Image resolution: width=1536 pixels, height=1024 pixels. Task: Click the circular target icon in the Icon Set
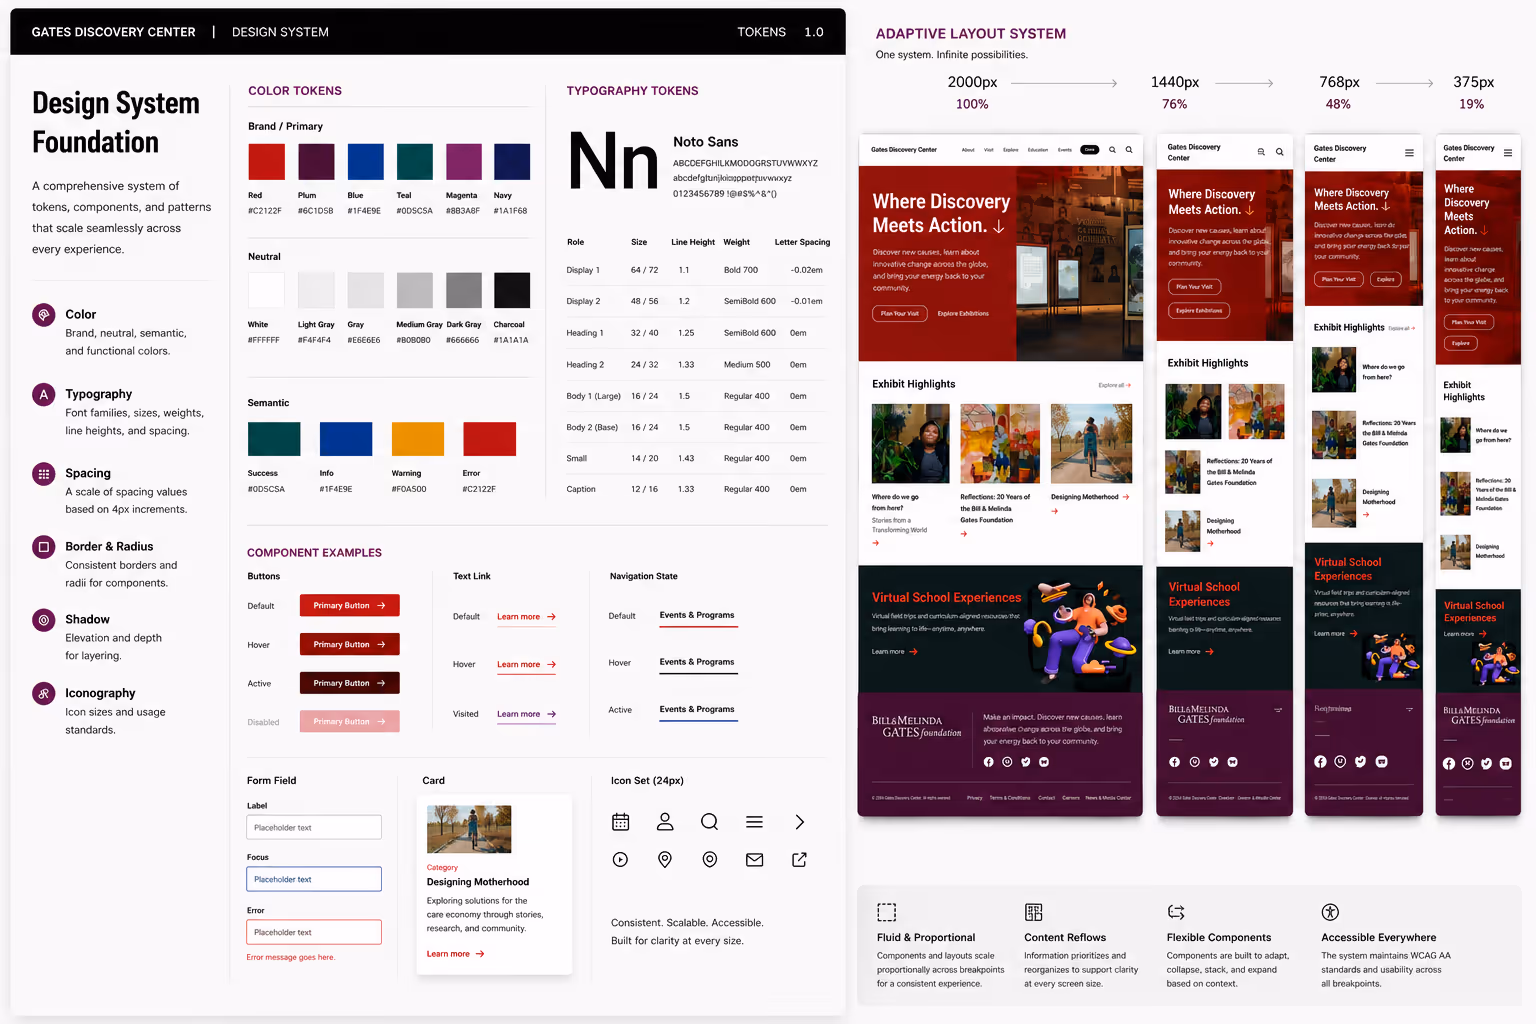pos(710,860)
